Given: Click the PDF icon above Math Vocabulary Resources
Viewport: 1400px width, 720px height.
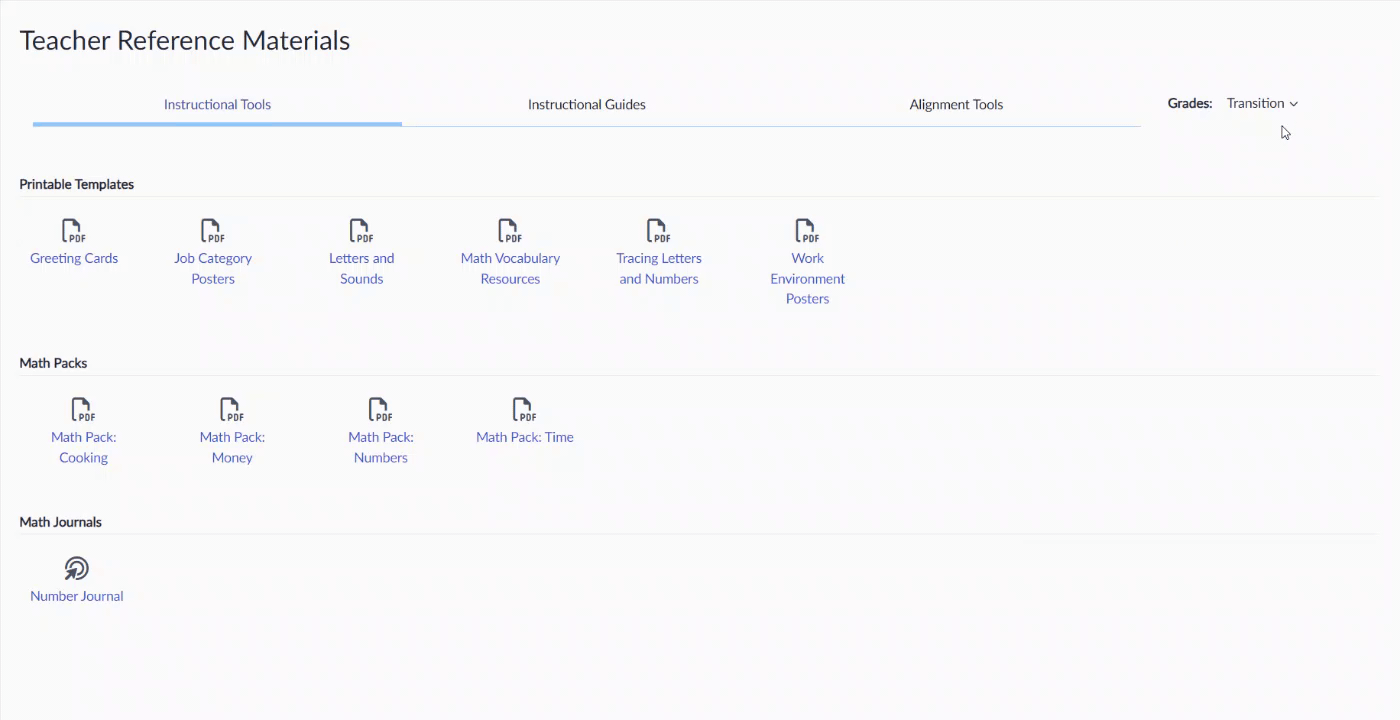Looking at the screenshot, I should point(510,231).
